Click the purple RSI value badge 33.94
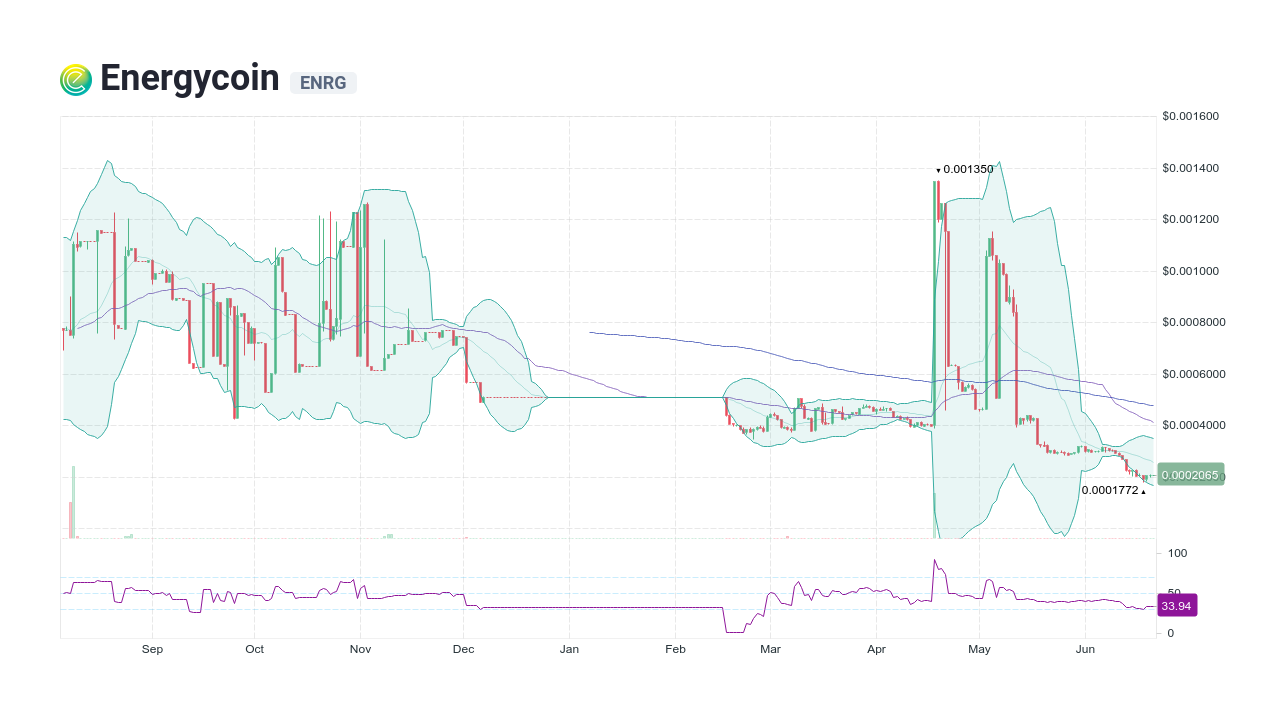 1177,605
